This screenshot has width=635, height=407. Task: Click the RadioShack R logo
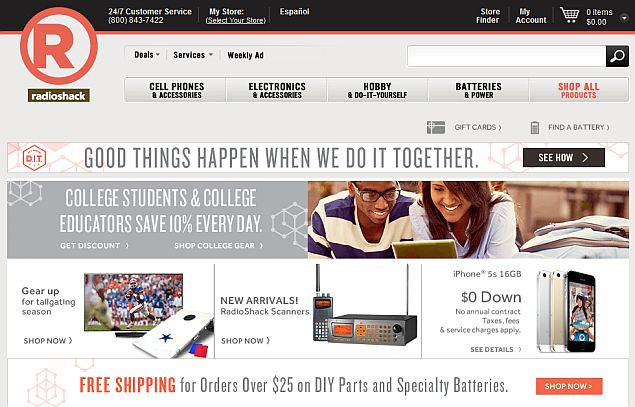(59, 46)
